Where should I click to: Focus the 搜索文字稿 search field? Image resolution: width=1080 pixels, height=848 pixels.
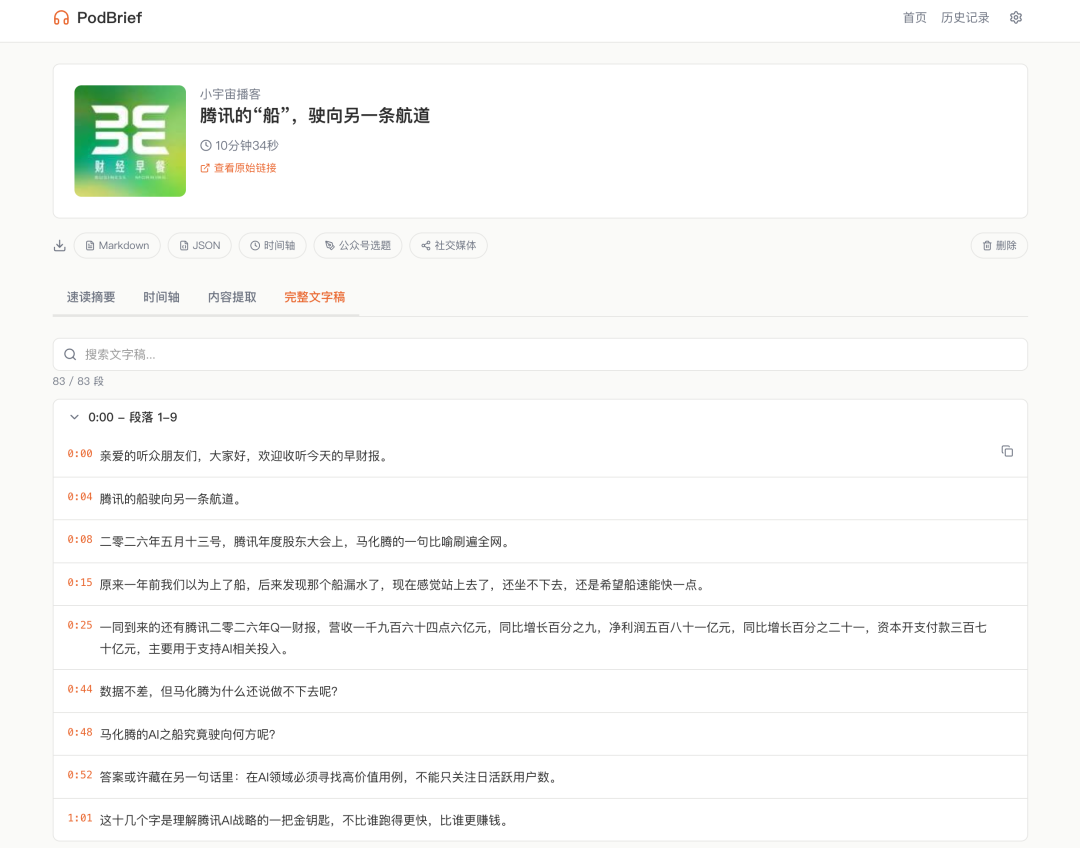(540, 355)
